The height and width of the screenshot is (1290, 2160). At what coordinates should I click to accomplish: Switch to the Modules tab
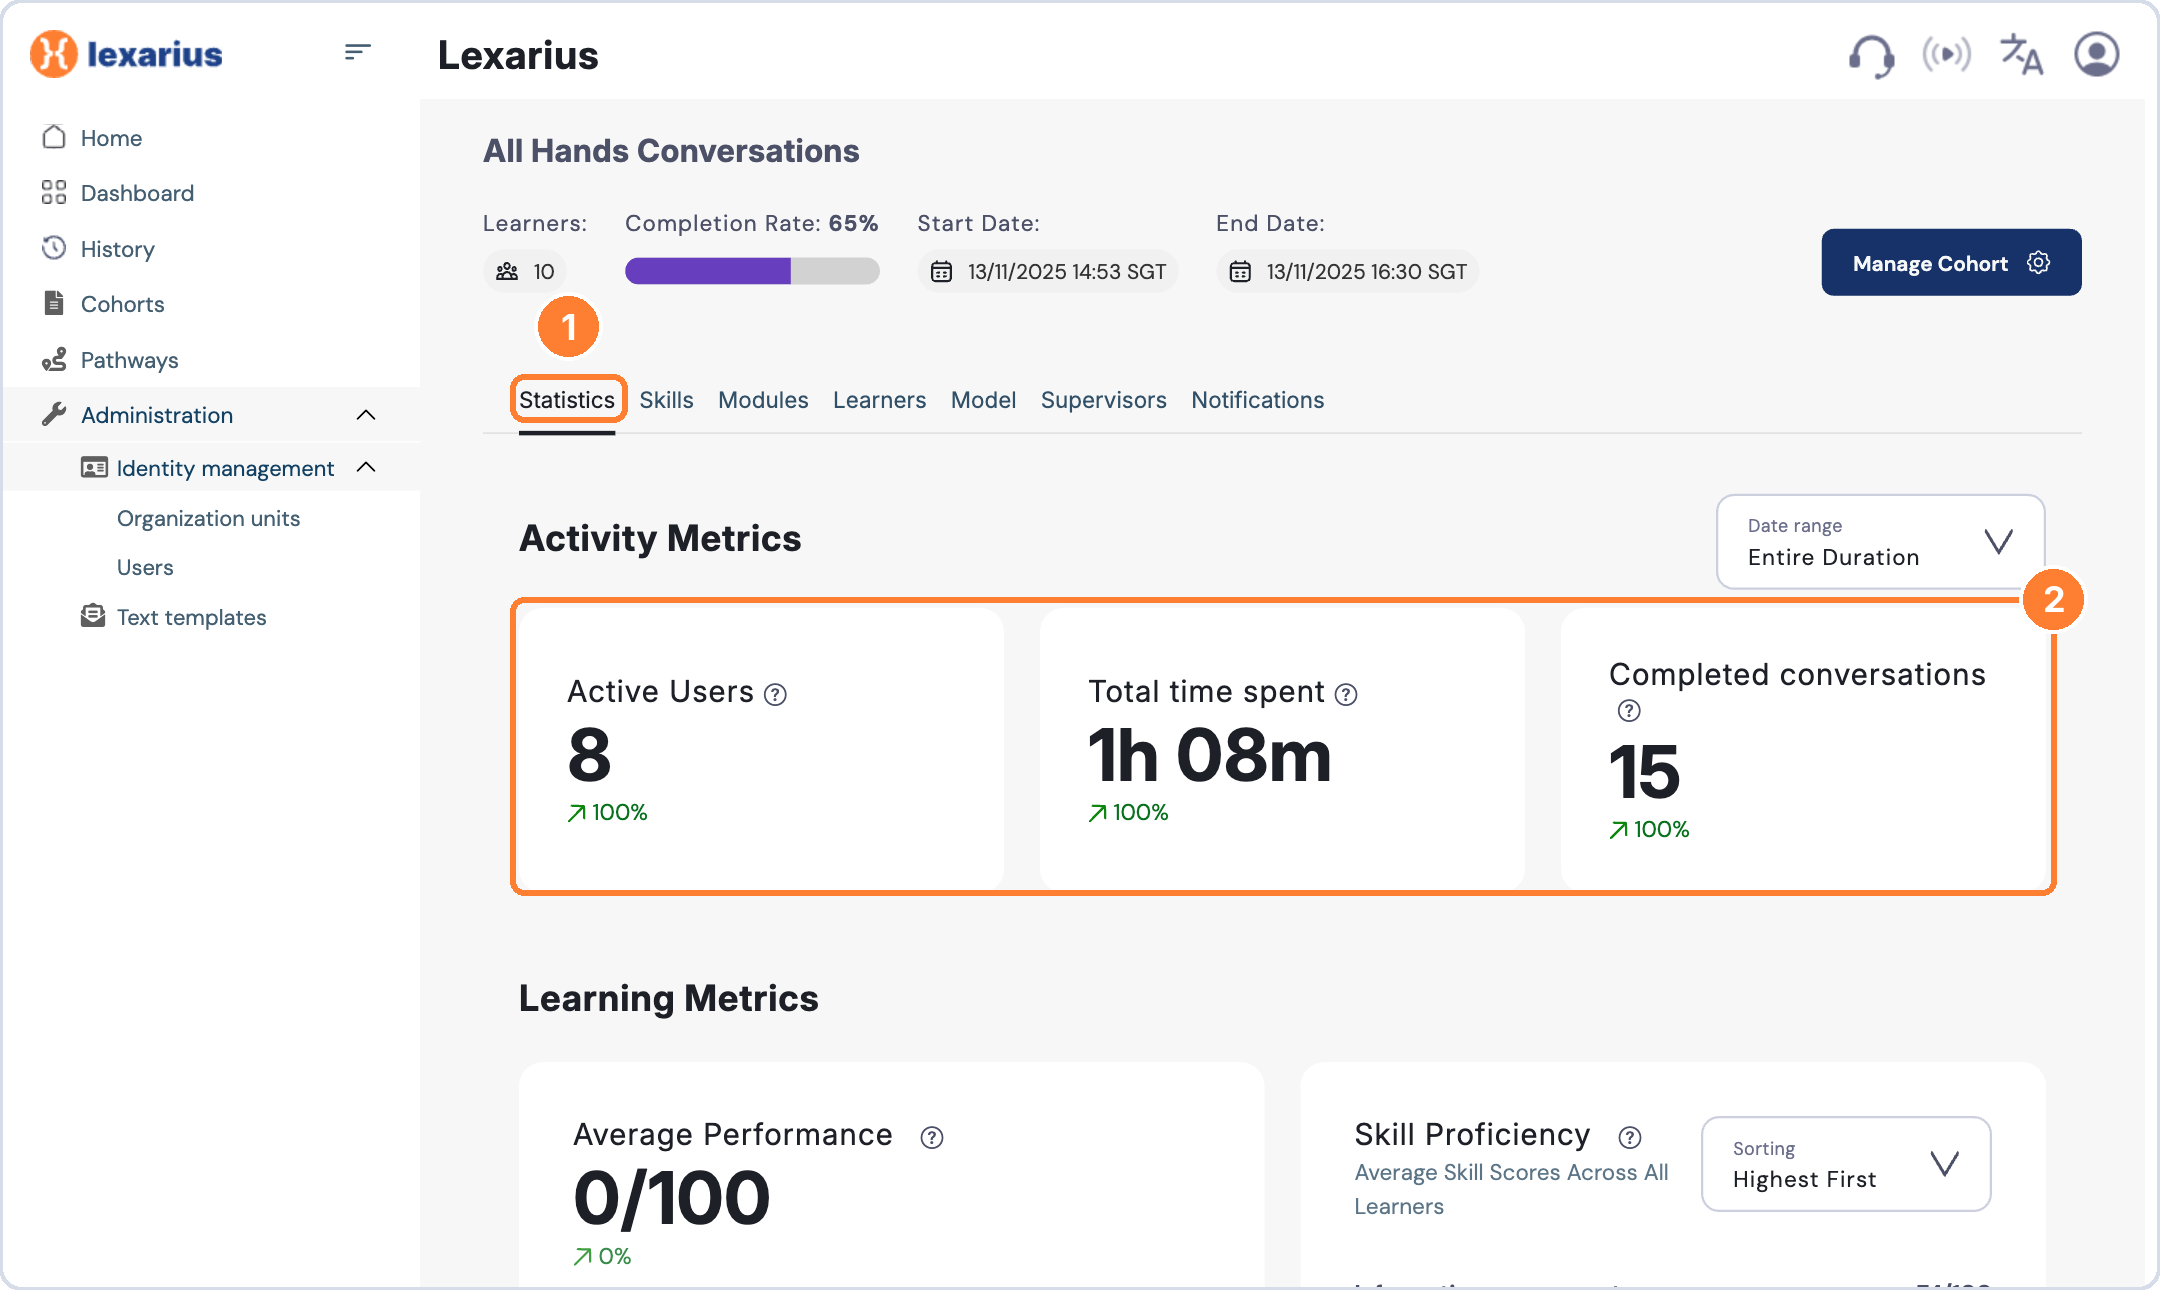[763, 400]
